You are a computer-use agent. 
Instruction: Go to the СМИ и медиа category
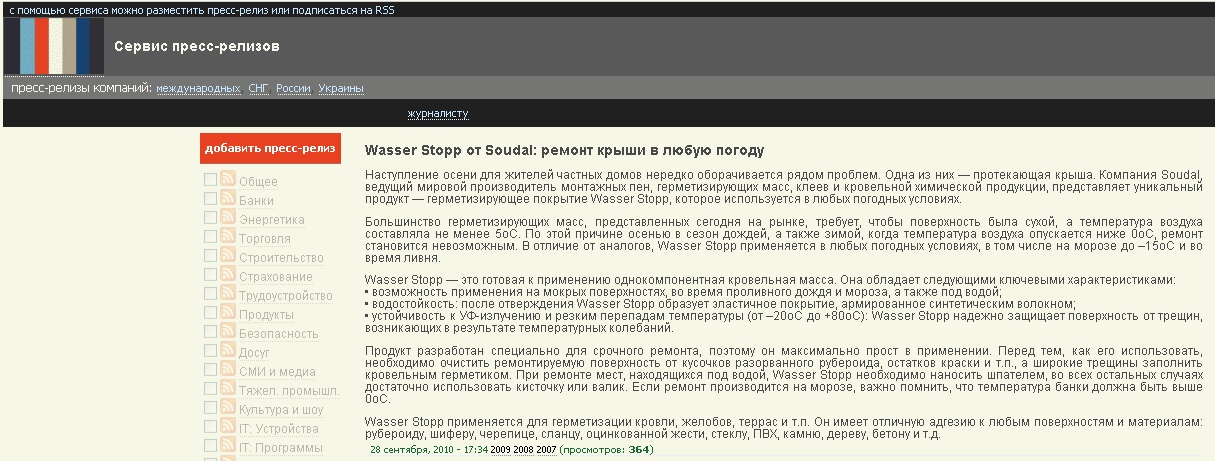pos(277,372)
